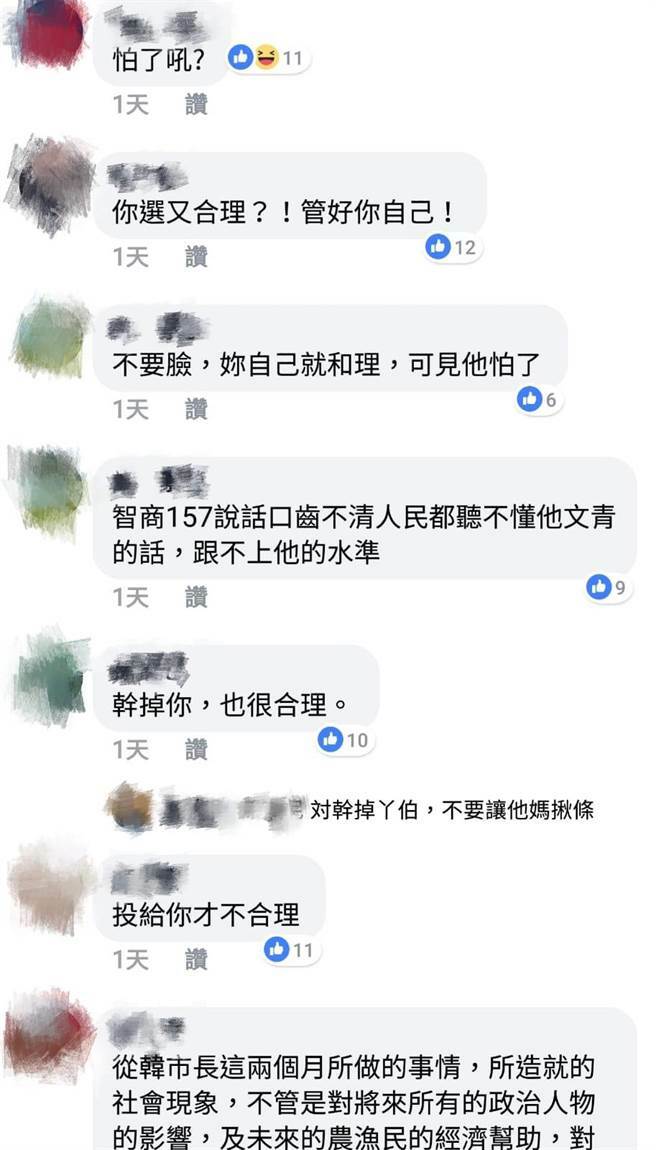Screen dimensions: 656x1150
Task: Open blurred username above 幹掉你，也很合理
Action: point(148,667)
